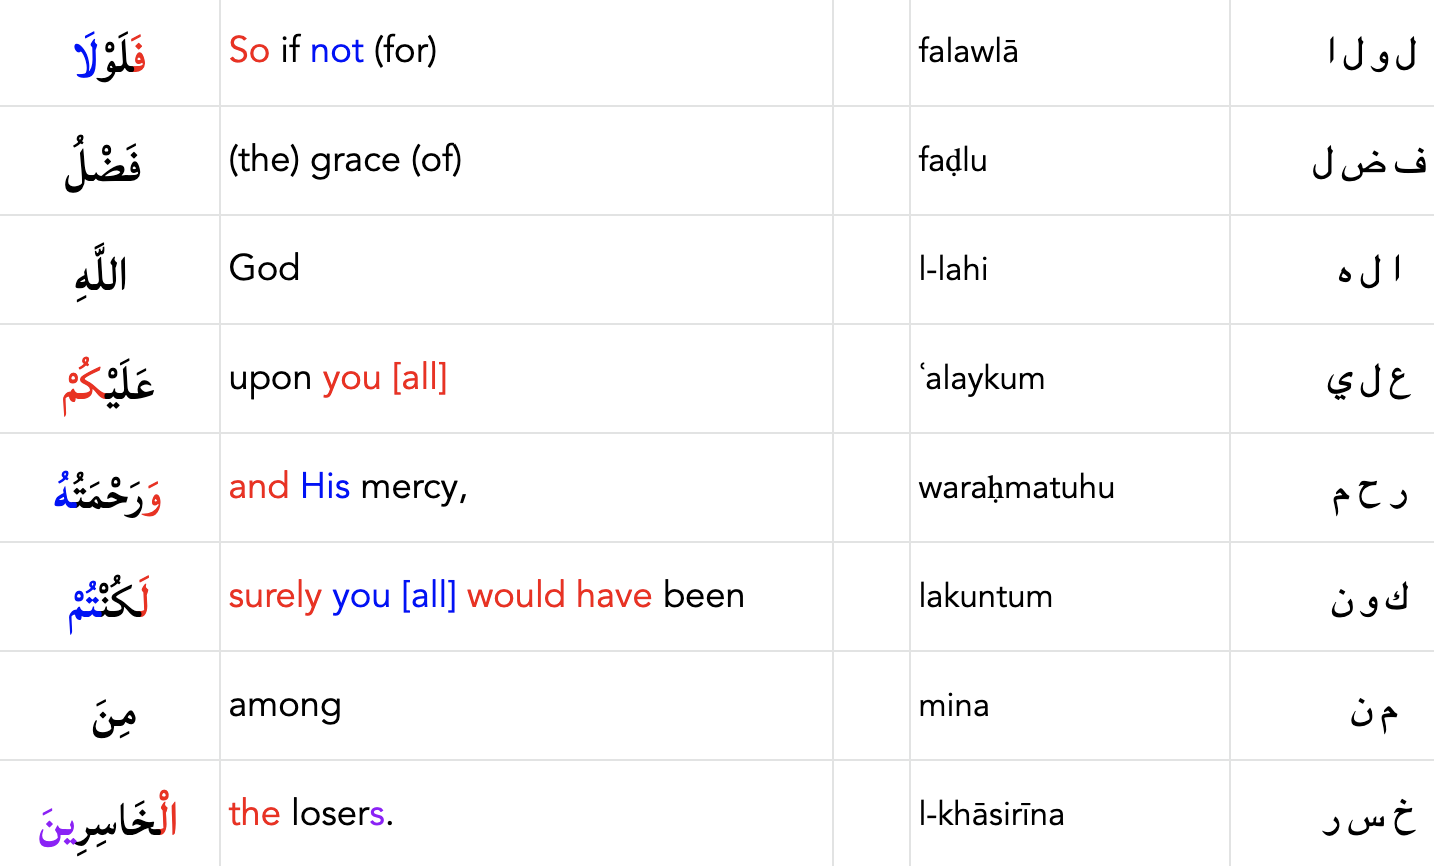The height and width of the screenshot is (866, 1434).
Task: Click the Arabic word for 'l-khāsirīna'
Action: (109, 820)
